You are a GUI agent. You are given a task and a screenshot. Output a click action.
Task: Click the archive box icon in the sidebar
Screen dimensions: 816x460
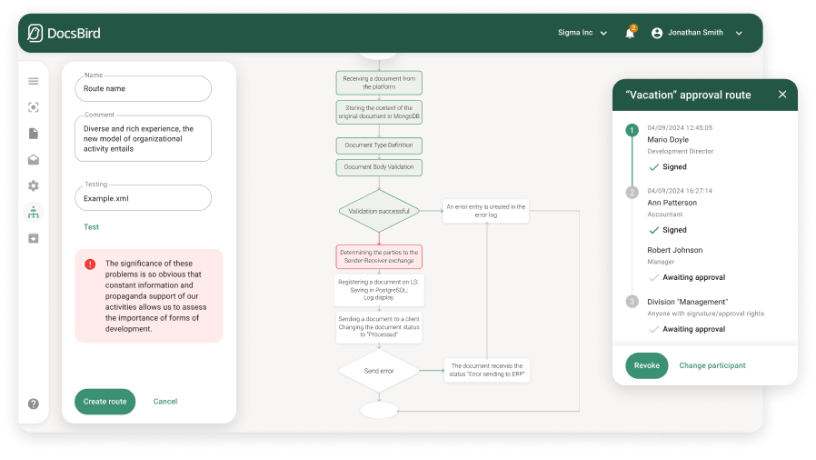(x=33, y=238)
